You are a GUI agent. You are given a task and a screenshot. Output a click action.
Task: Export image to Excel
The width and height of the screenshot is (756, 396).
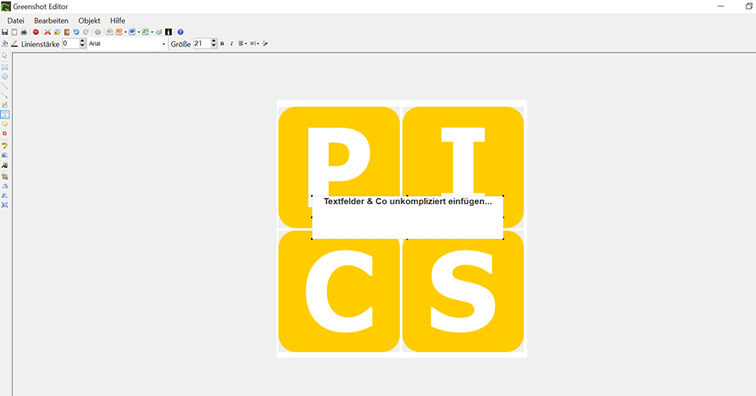coord(145,32)
